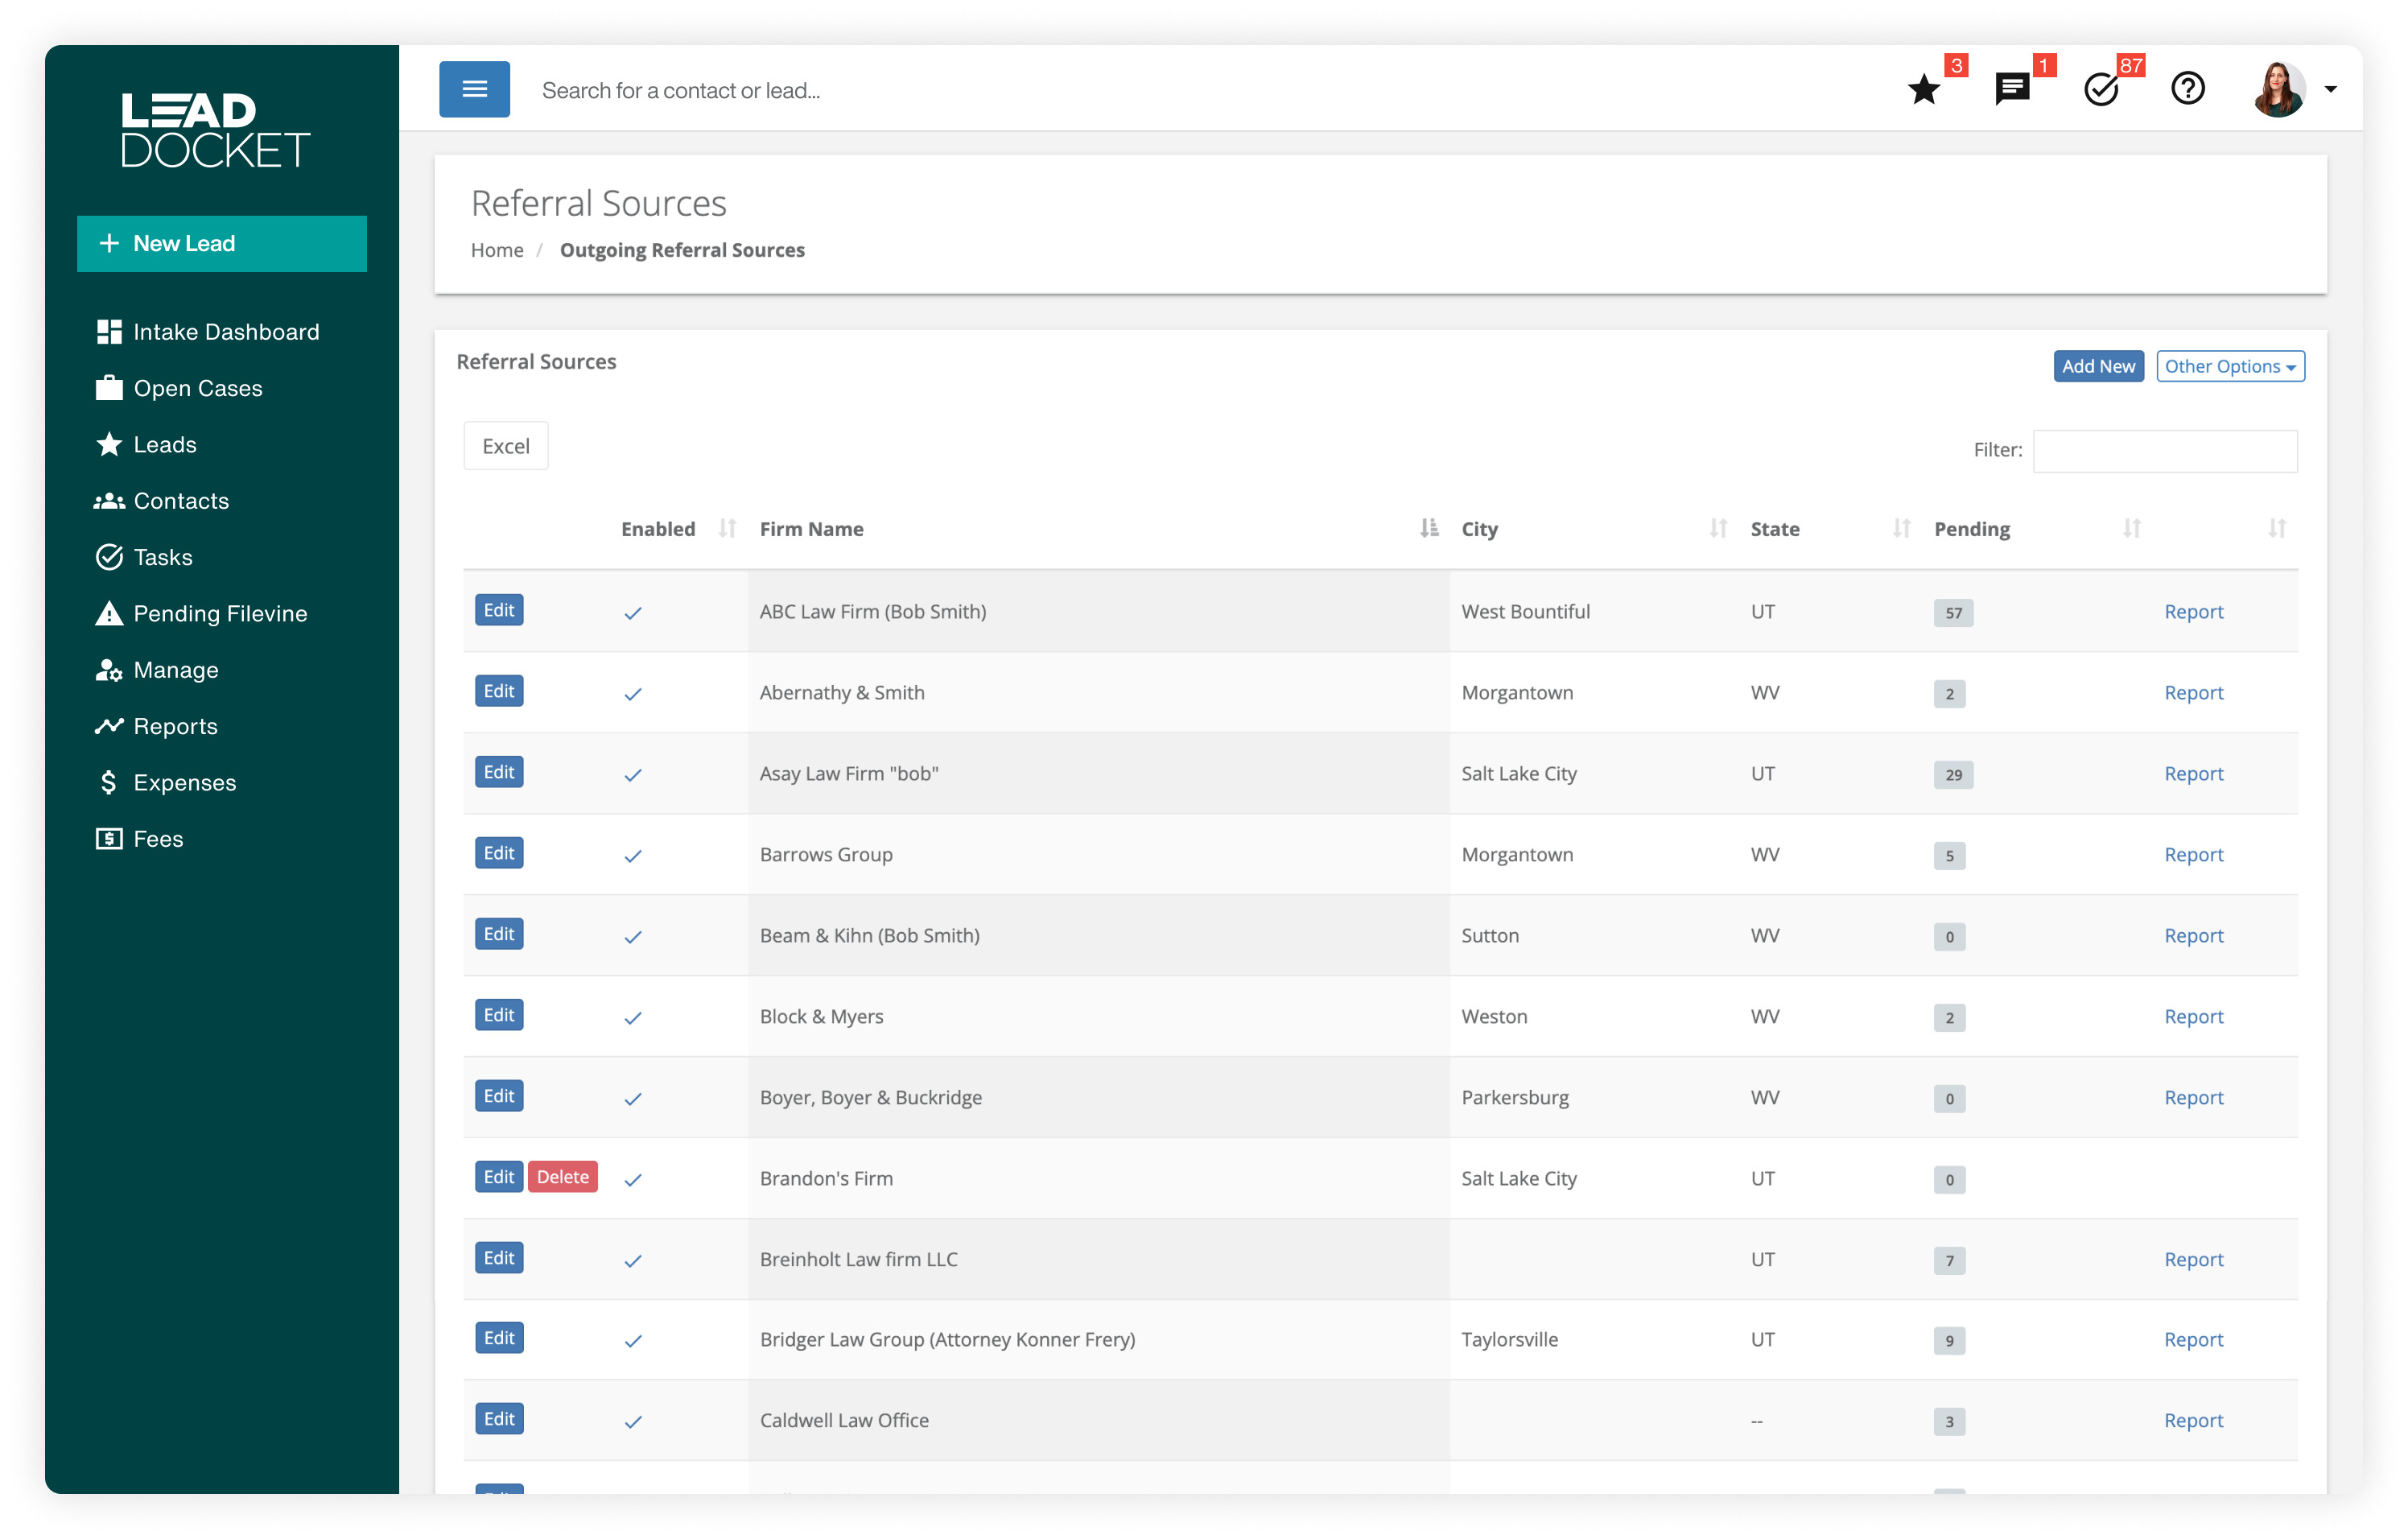2408x1539 pixels.
Task: Open the Report for Abernathy & Smith
Action: click(x=2193, y=692)
